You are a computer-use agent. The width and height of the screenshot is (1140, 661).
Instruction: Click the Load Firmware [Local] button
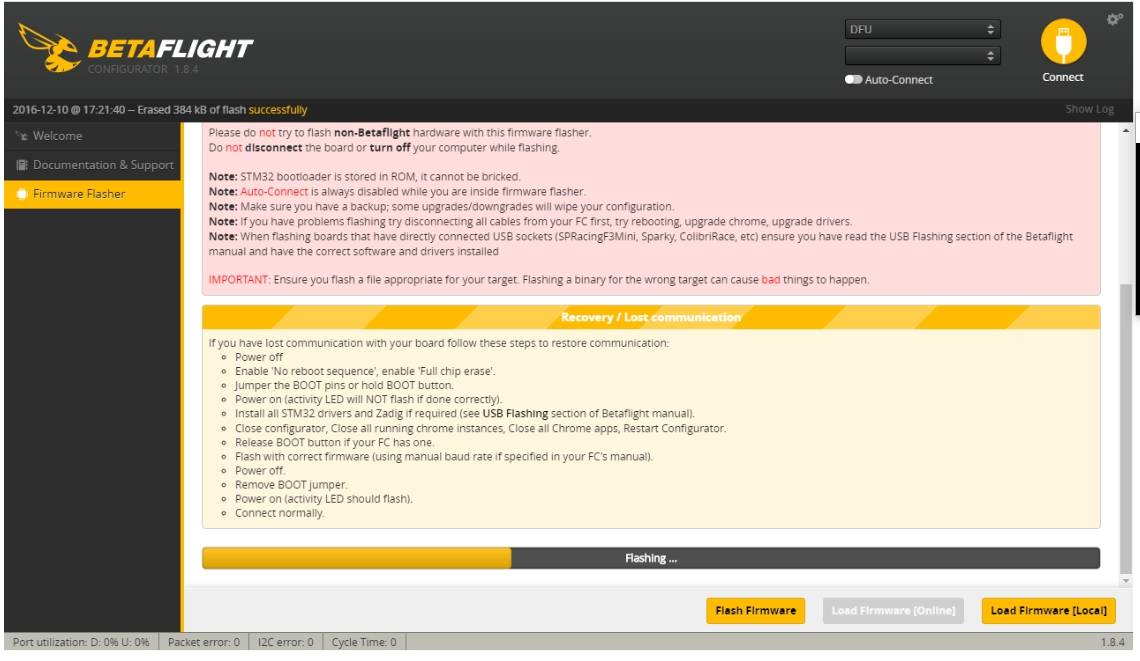1048,611
